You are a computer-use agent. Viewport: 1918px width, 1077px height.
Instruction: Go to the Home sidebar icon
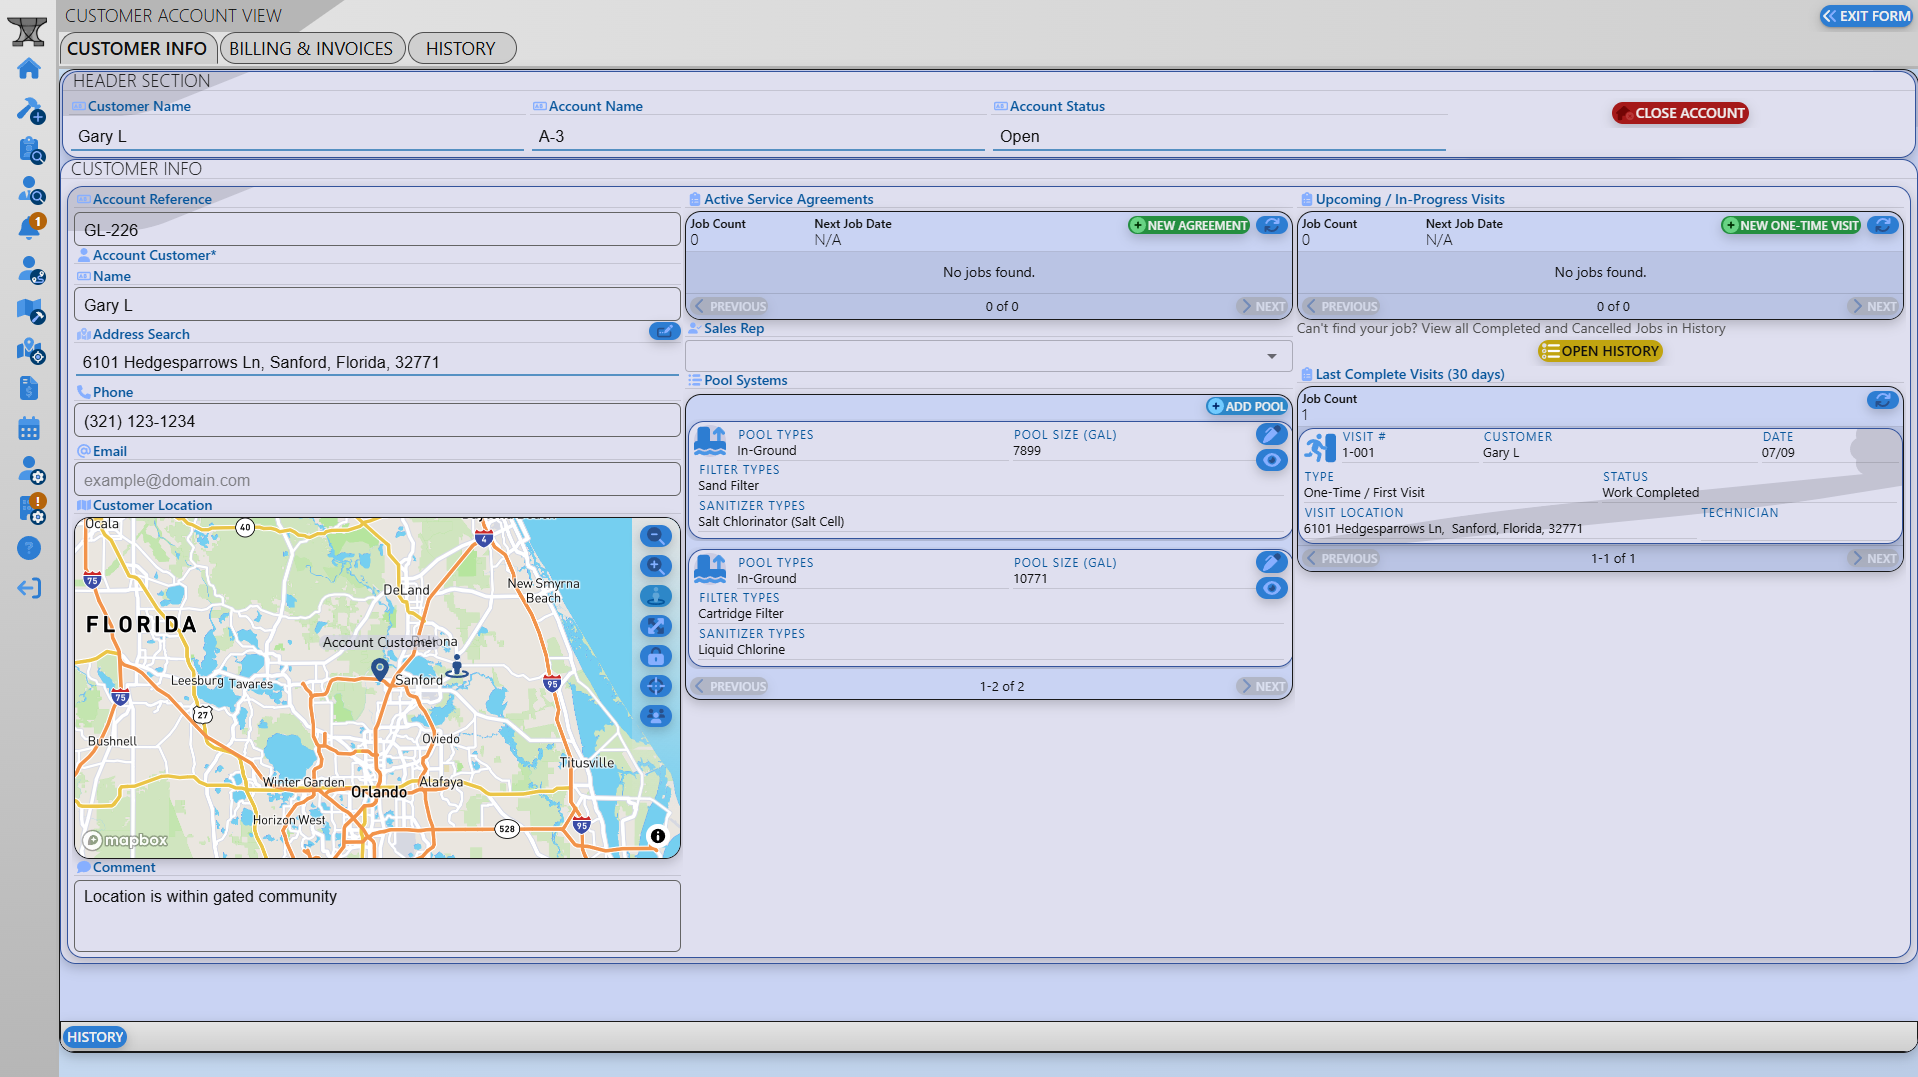pyautogui.click(x=29, y=69)
